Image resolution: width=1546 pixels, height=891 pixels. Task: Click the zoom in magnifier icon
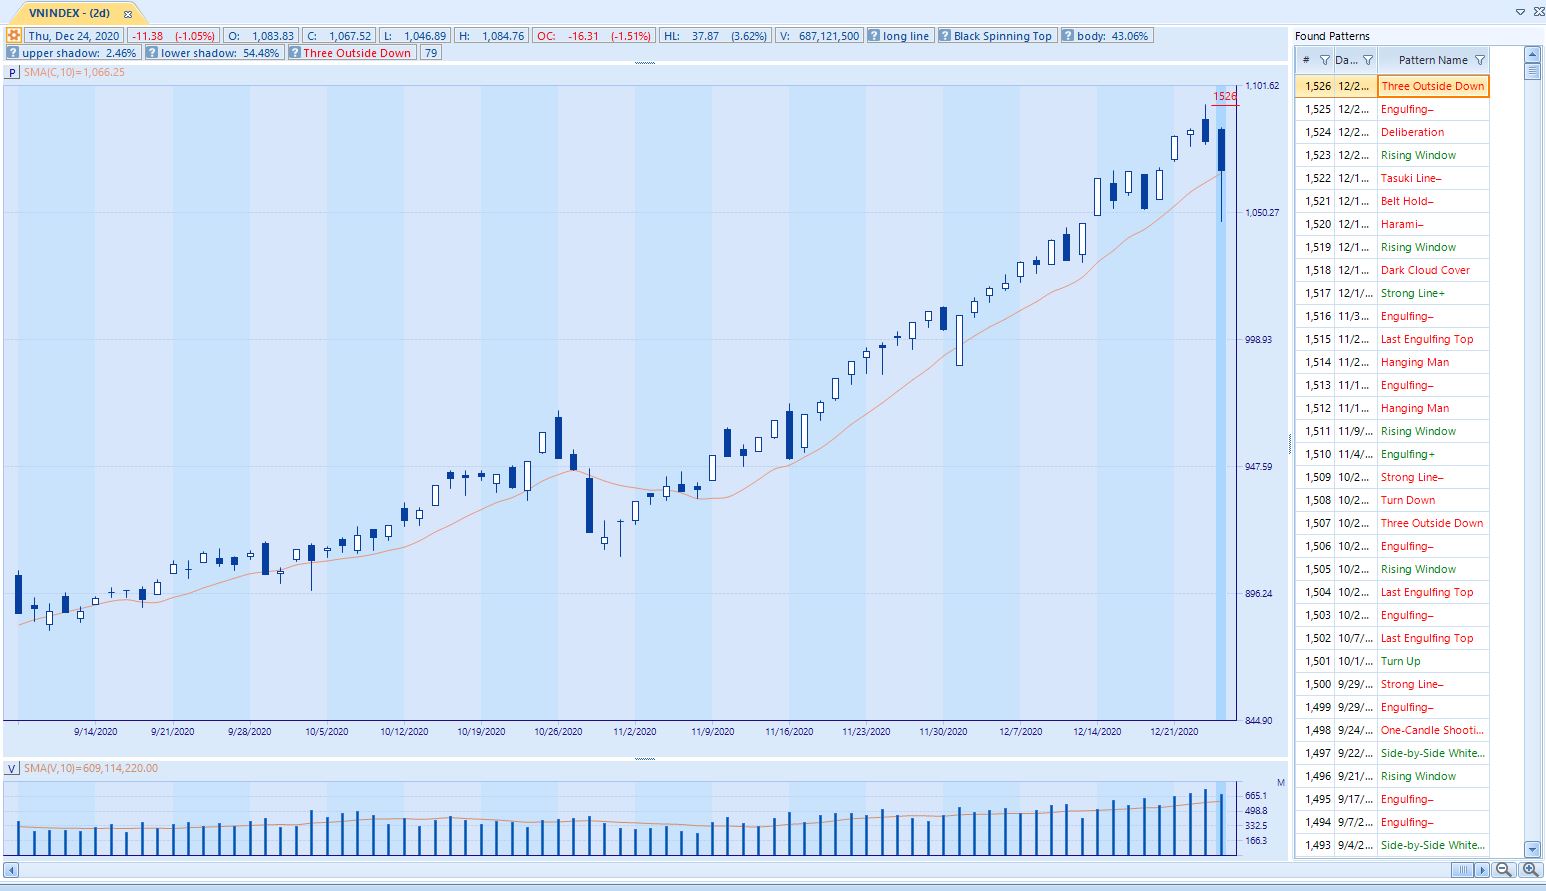coord(1529,870)
